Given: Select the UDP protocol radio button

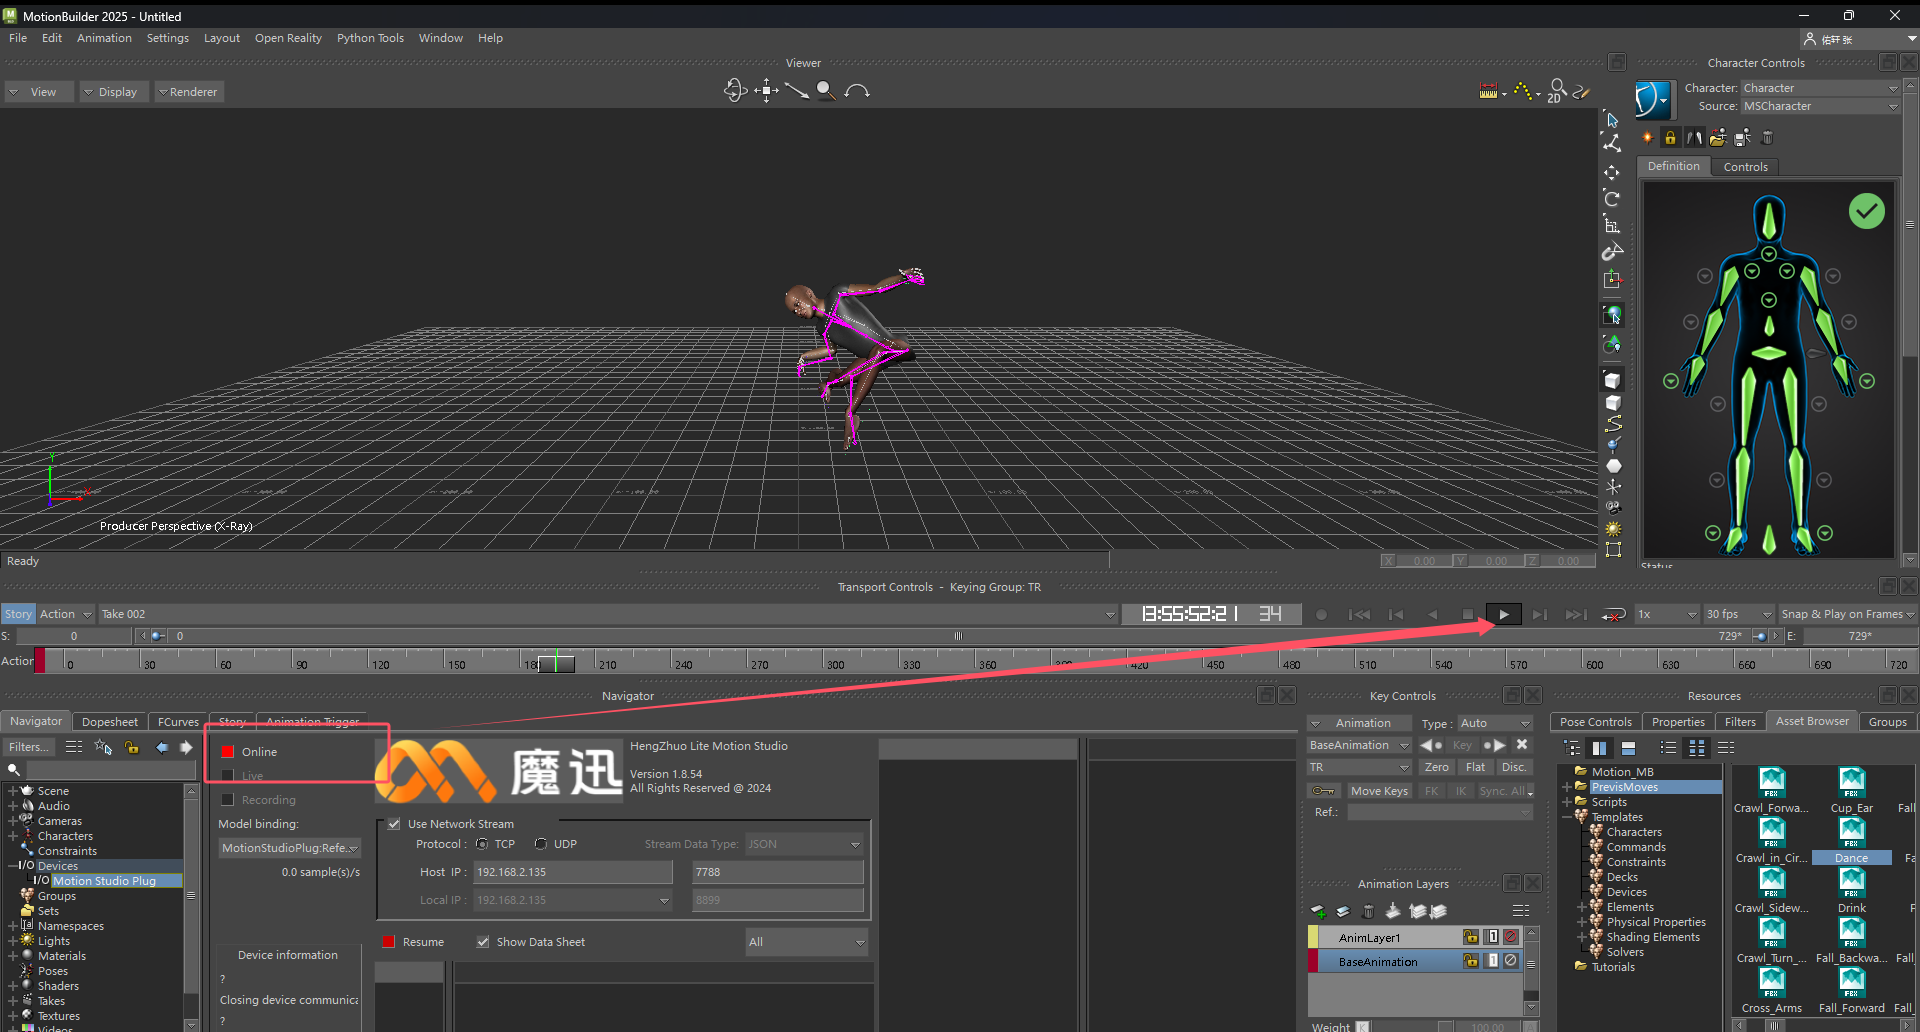Looking at the screenshot, I should (x=541, y=844).
